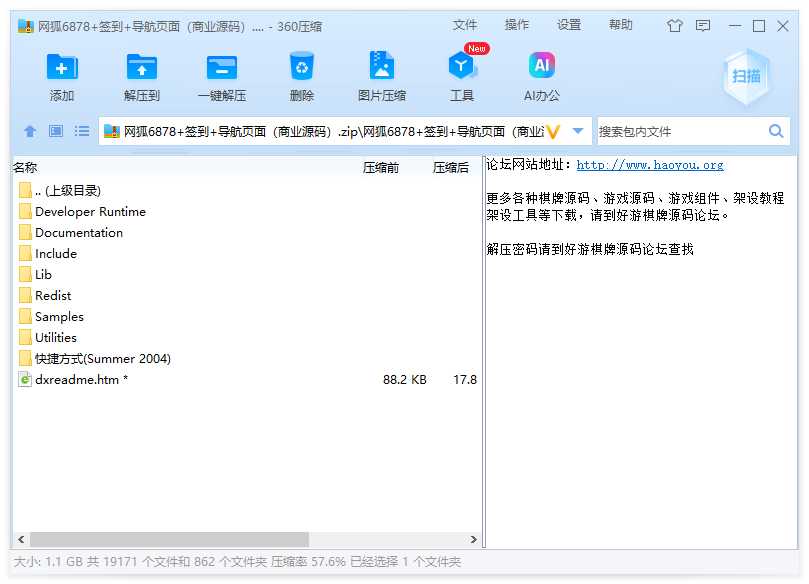The width and height of the screenshot is (809, 584).
Task: Click the search magnifier icon
Action: [x=776, y=131]
